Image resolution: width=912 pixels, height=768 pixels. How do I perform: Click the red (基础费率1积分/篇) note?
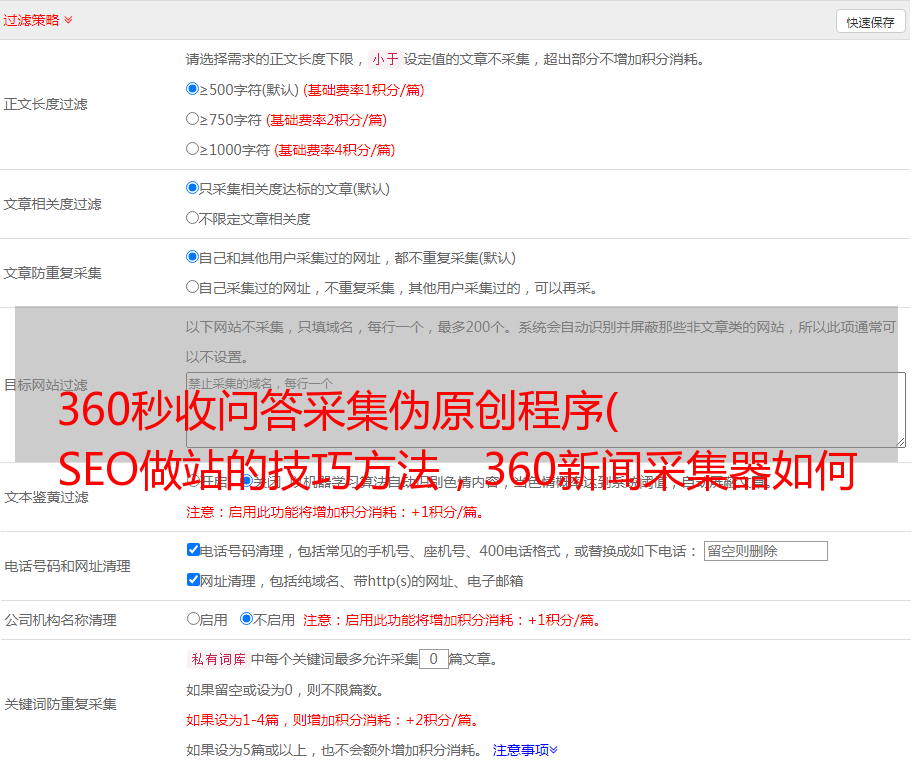[364, 90]
